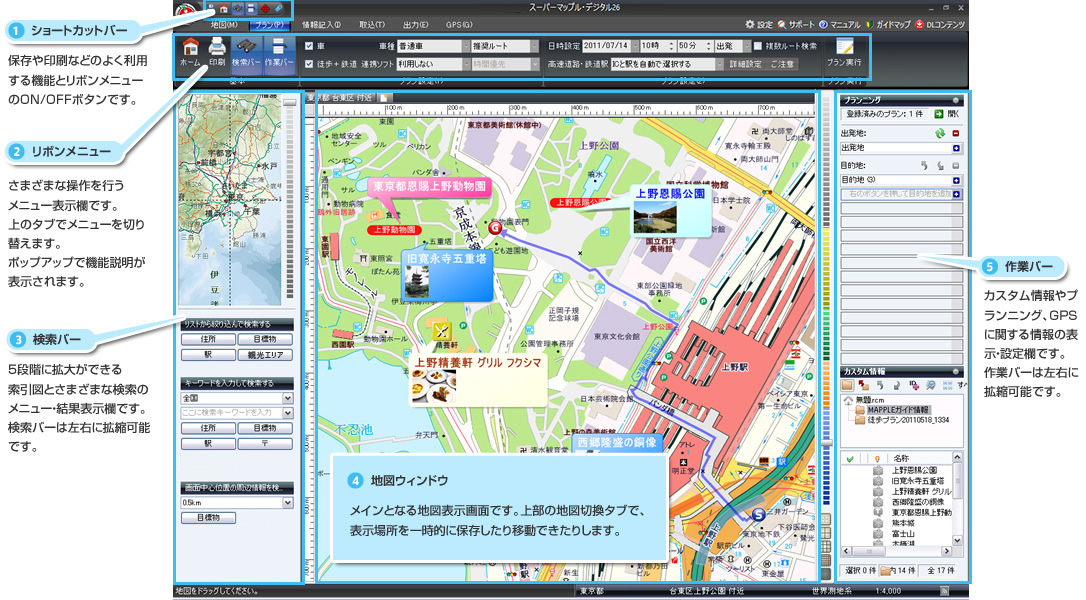
Task: Click the 観光エリア search button
Action: tap(265, 353)
